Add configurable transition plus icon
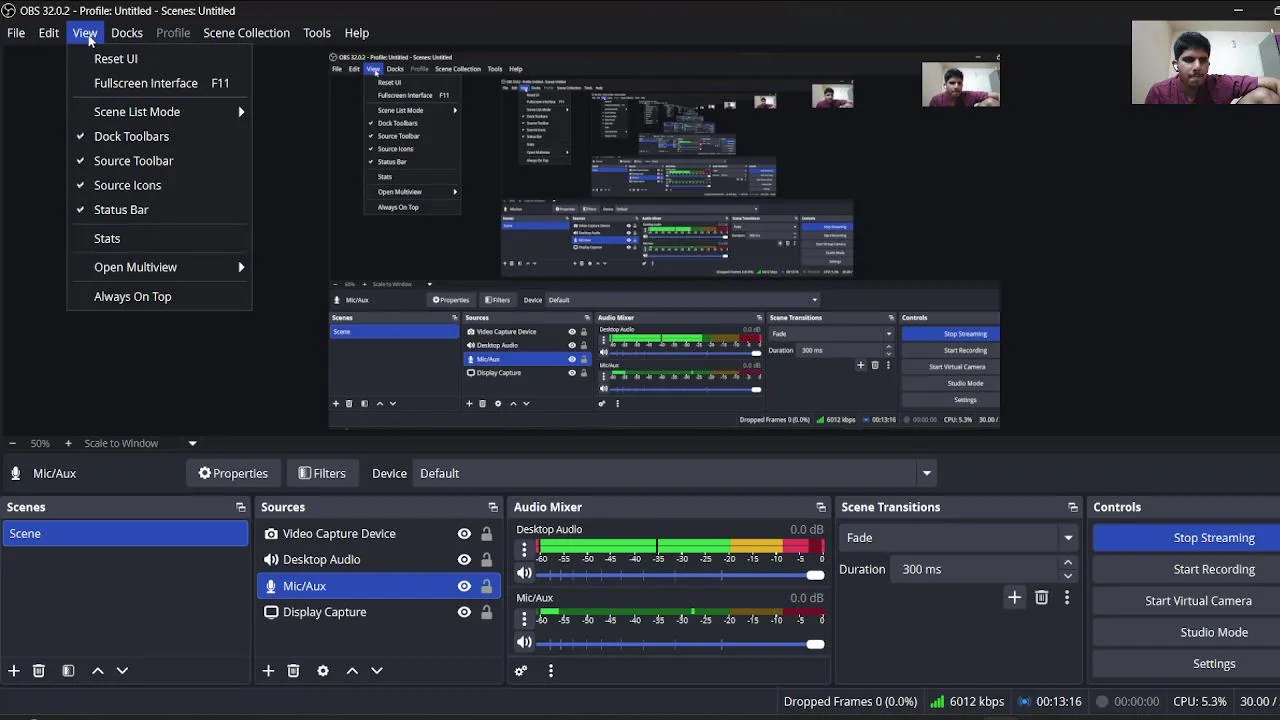This screenshot has height=720, width=1280. point(1014,598)
